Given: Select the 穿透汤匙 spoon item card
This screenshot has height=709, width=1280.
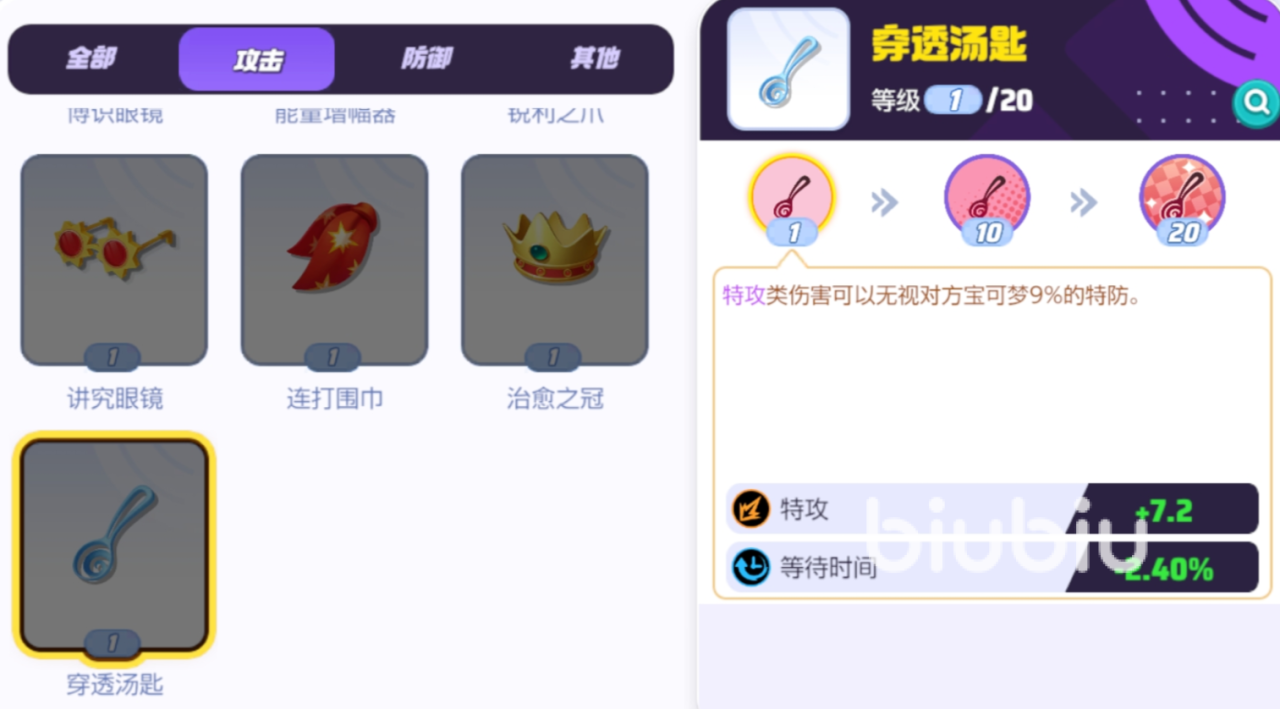Looking at the screenshot, I should pos(114,545).
